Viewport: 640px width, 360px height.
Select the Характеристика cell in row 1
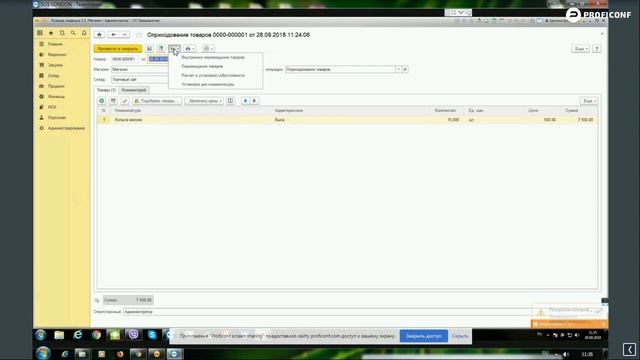[351, 120]
